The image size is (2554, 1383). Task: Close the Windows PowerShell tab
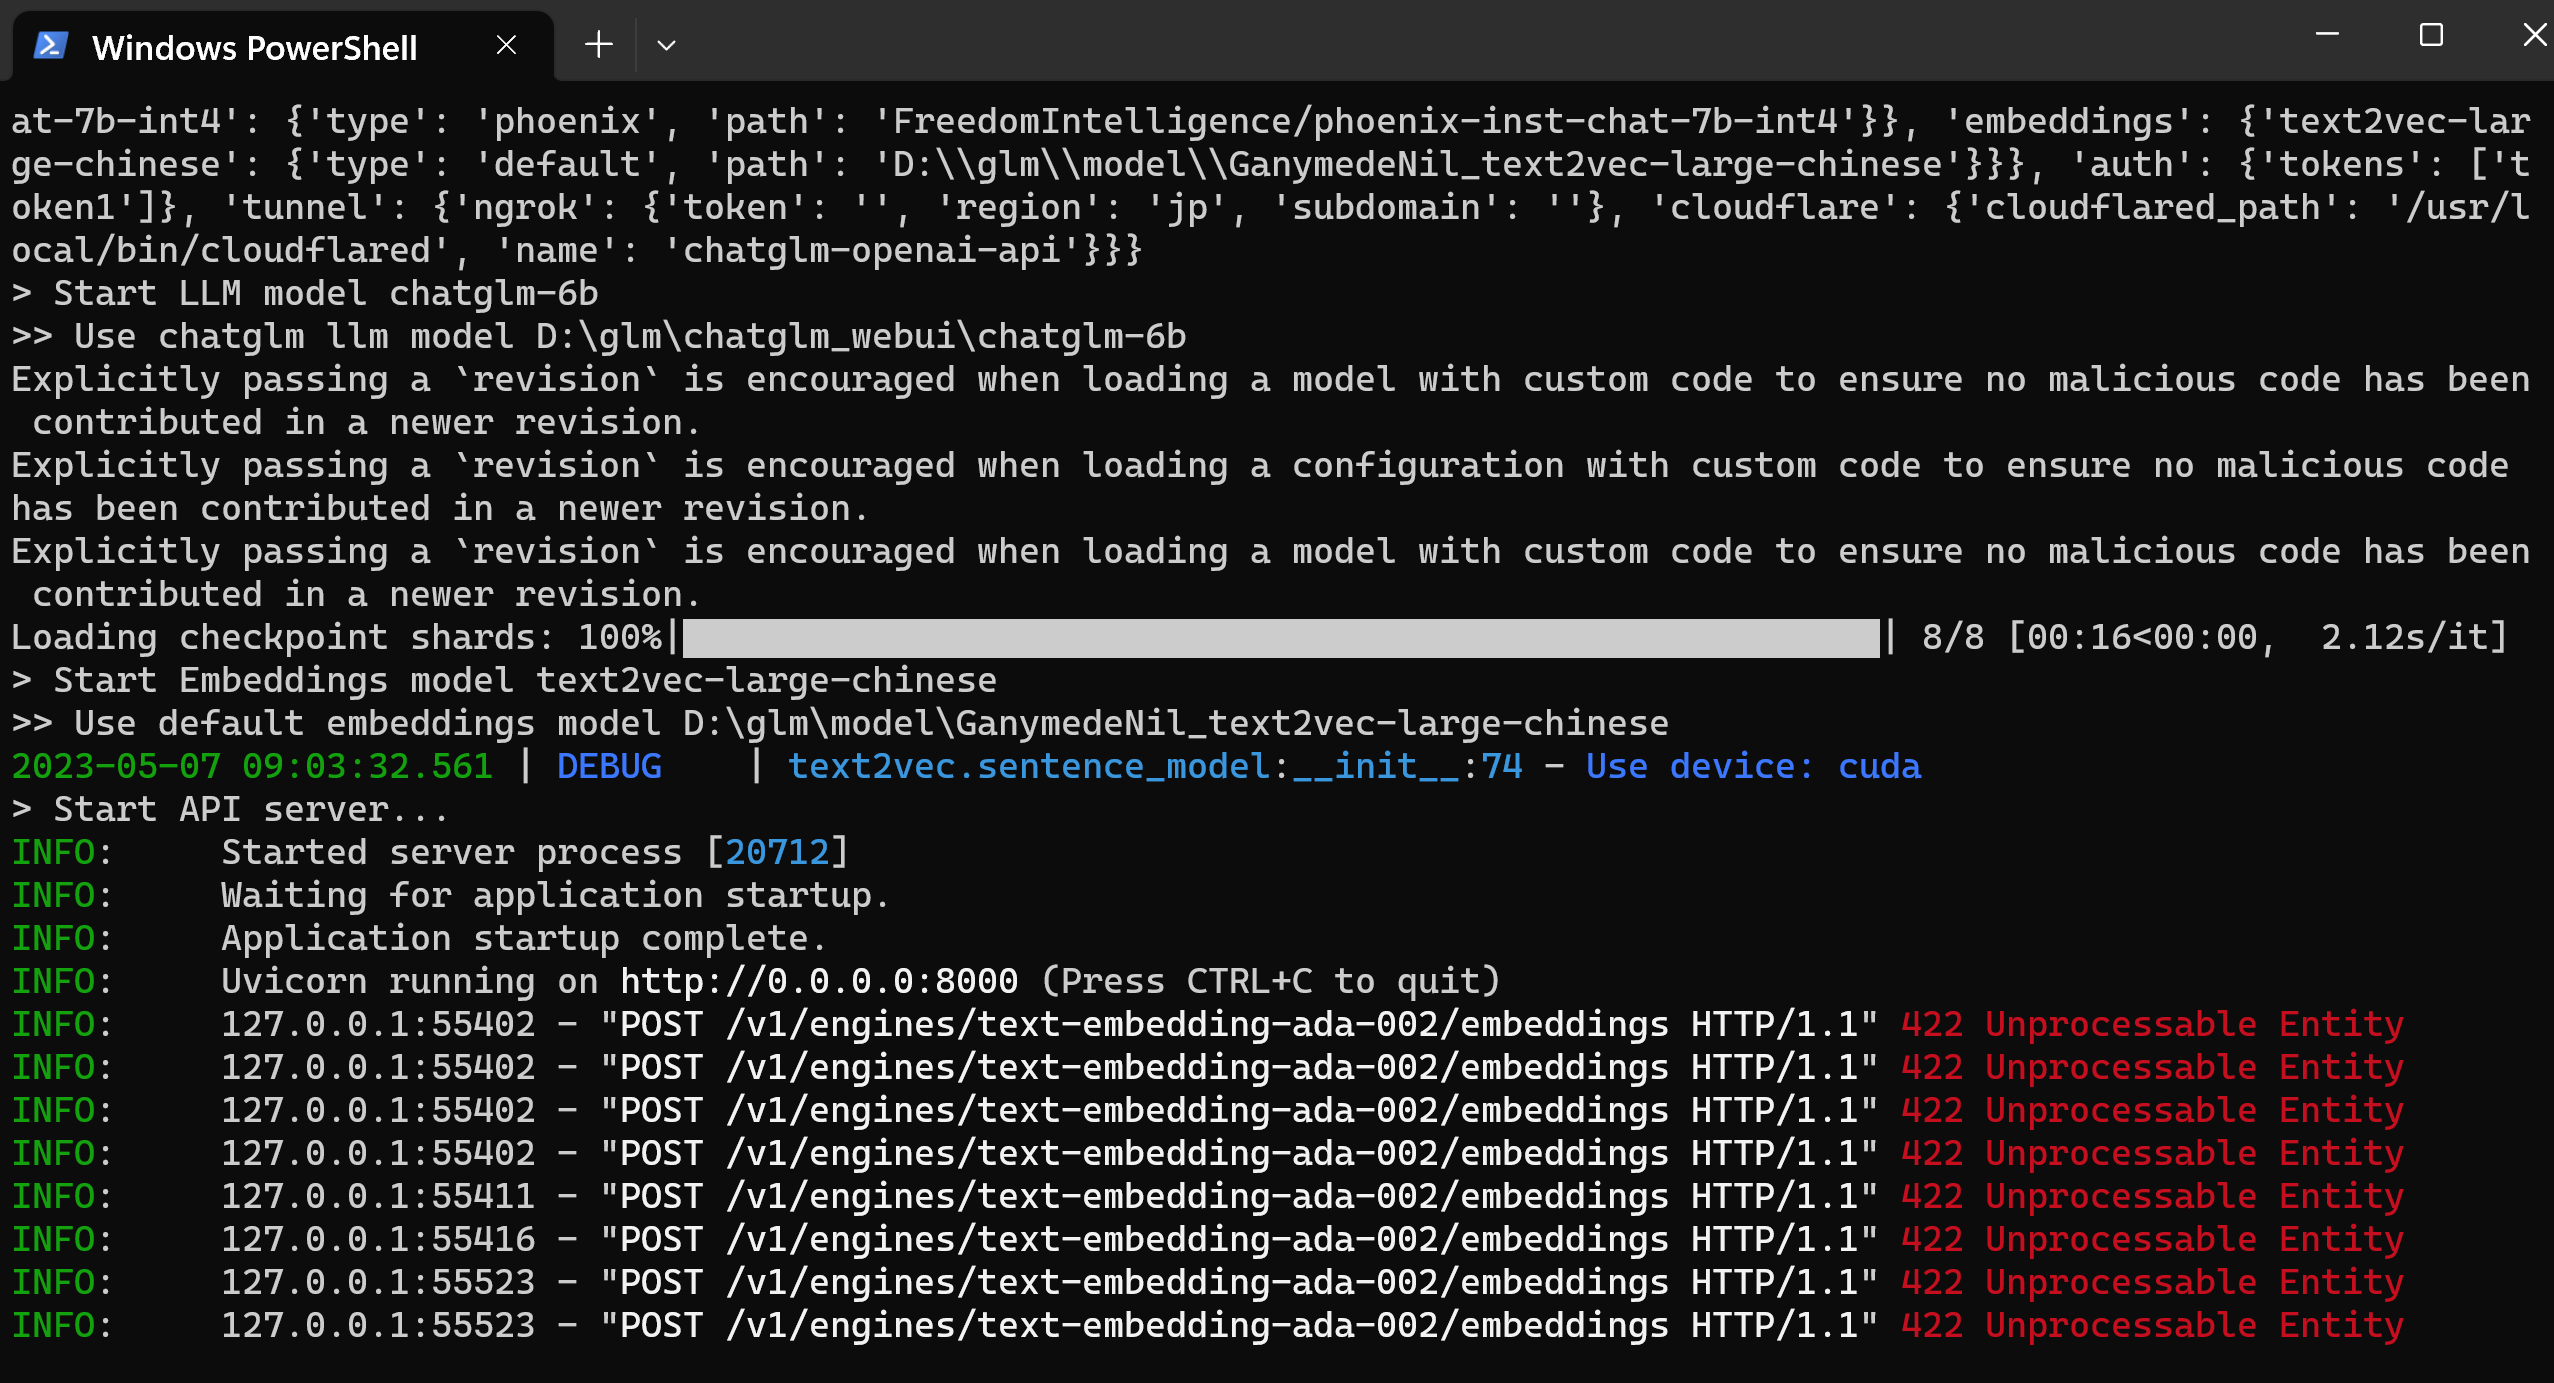click(505, 45)
